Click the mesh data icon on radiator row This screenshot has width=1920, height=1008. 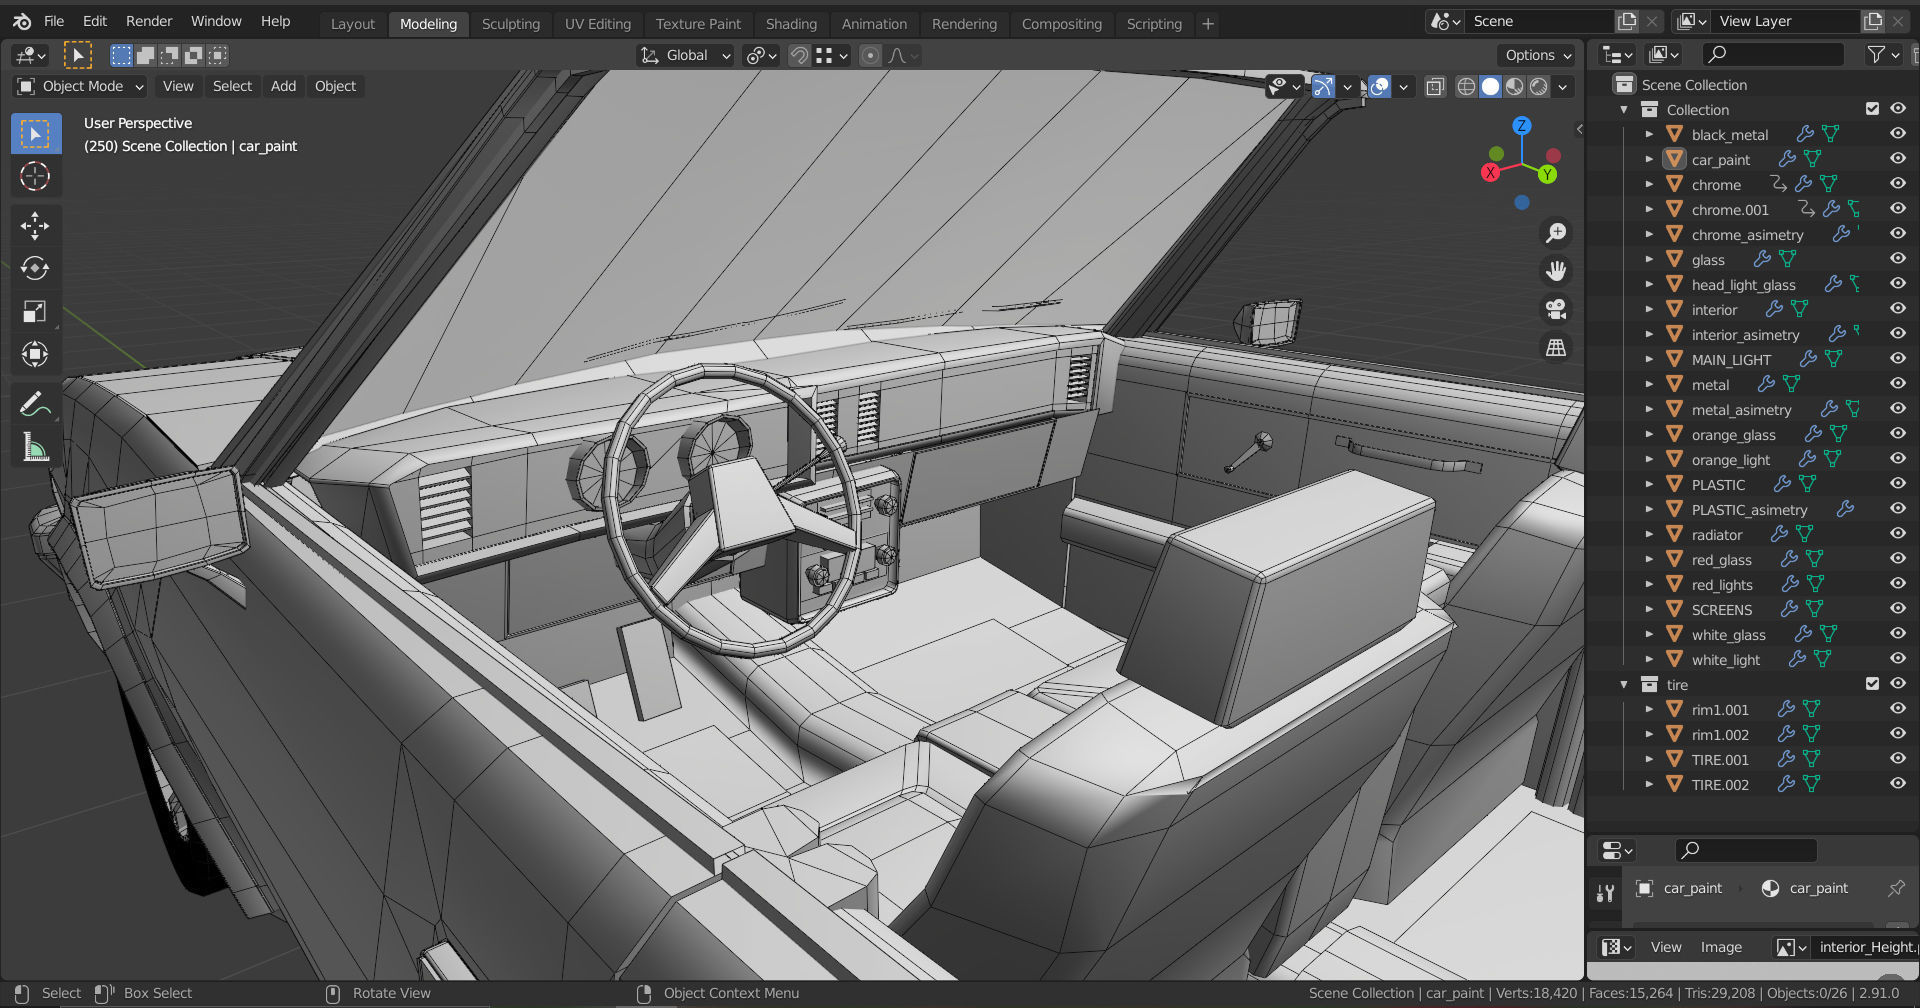click(x=1804, y=534)
